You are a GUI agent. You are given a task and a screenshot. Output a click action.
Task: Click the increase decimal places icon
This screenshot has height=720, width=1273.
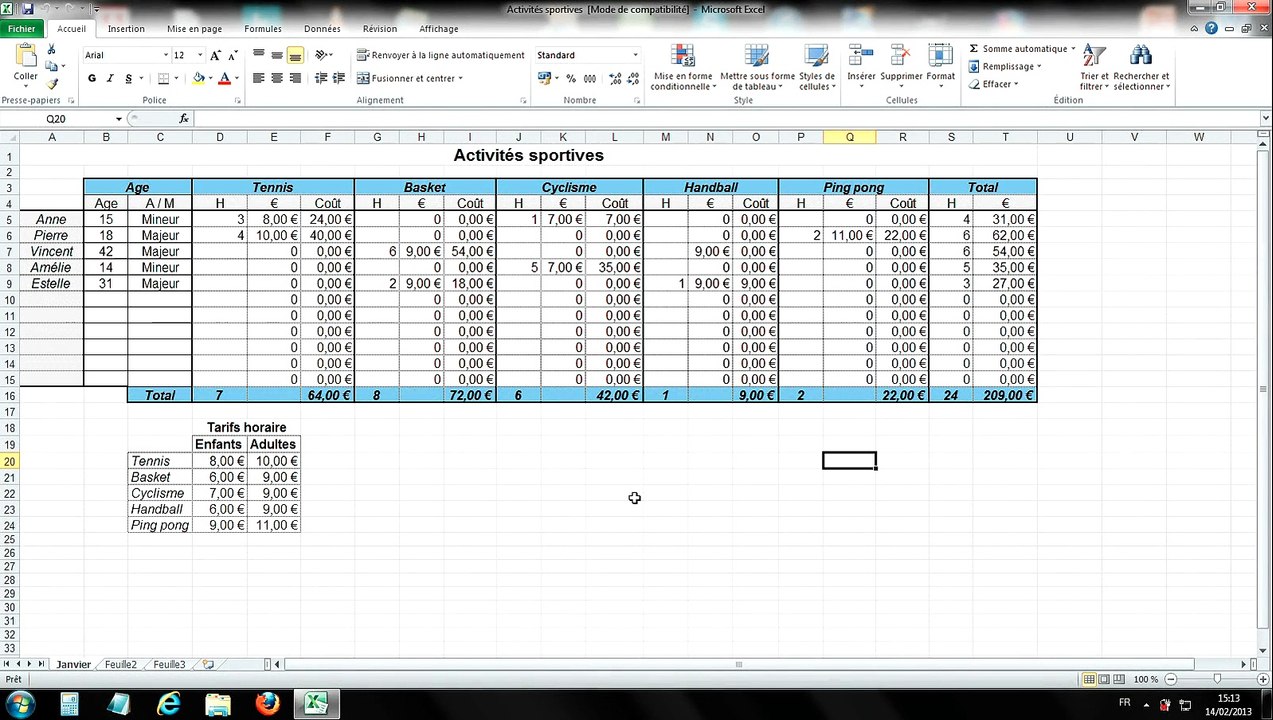[x=614, y=78]
